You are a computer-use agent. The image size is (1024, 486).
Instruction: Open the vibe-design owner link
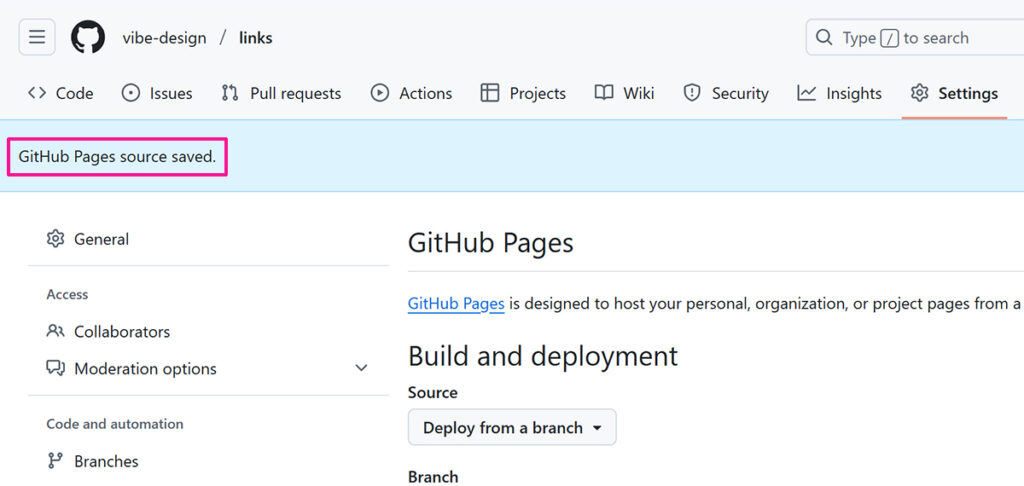164,38
